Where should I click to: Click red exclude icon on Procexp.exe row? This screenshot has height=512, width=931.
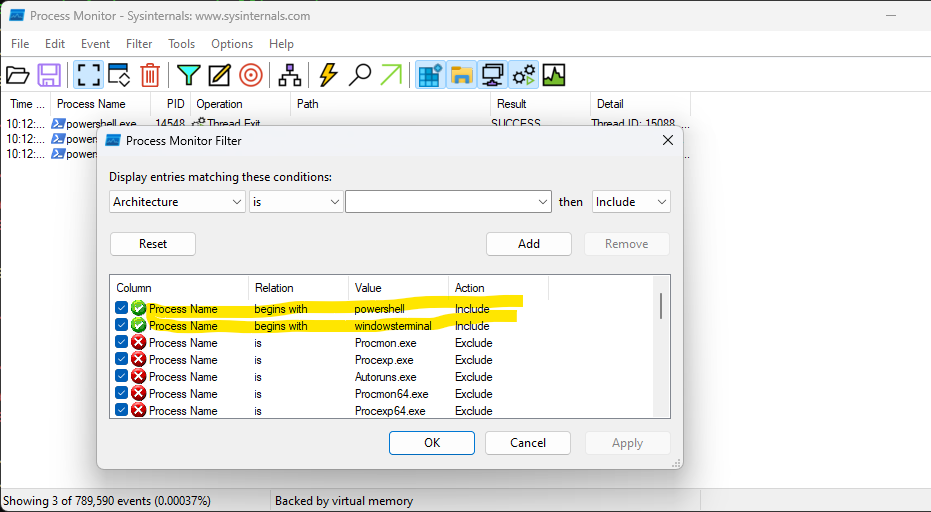(138, 359)
